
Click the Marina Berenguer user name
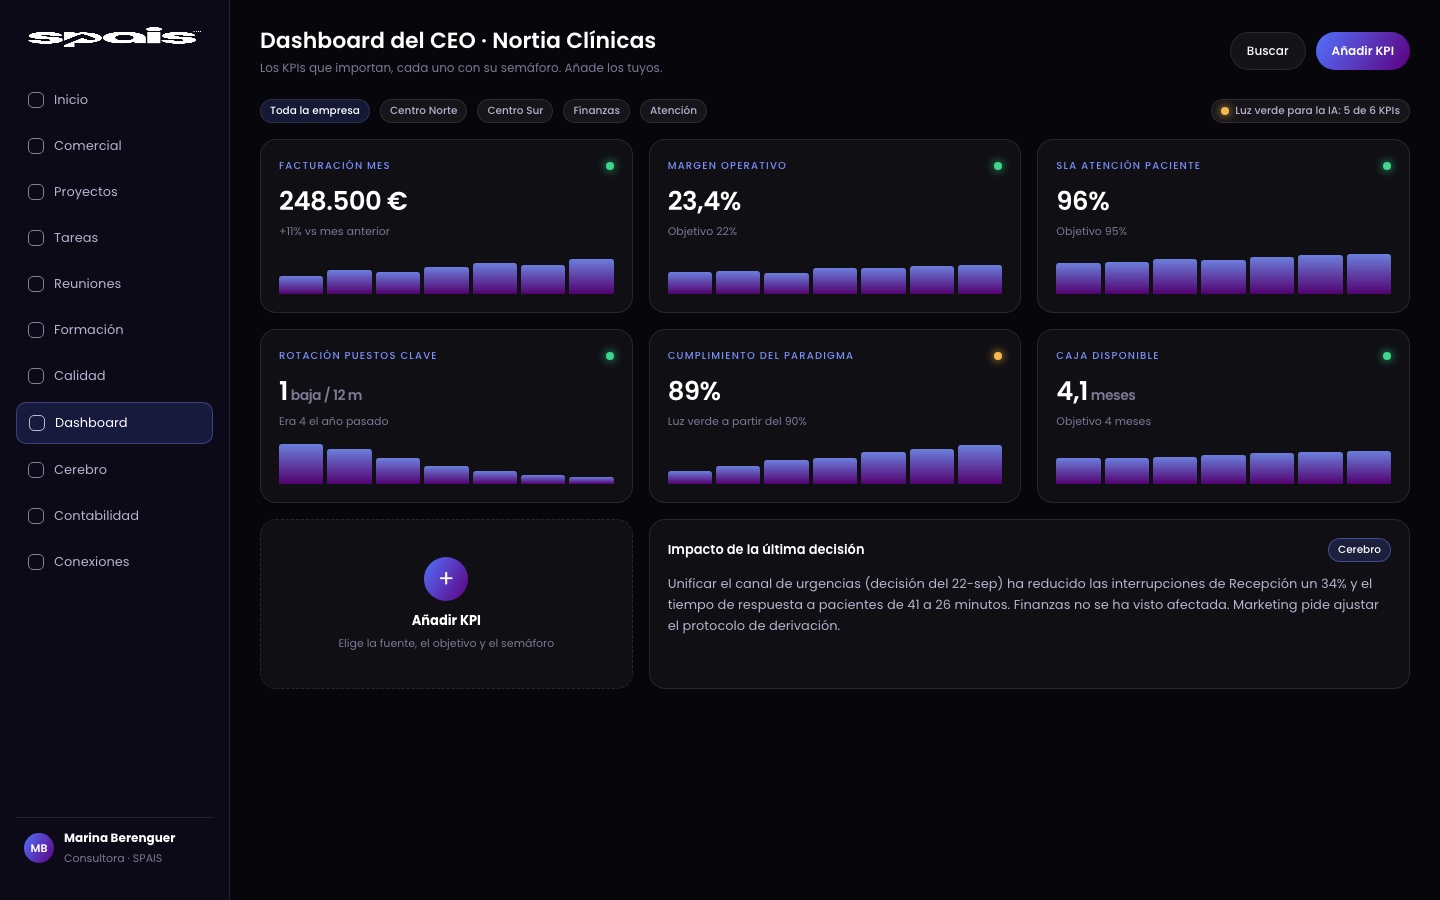tap(120, 838)
